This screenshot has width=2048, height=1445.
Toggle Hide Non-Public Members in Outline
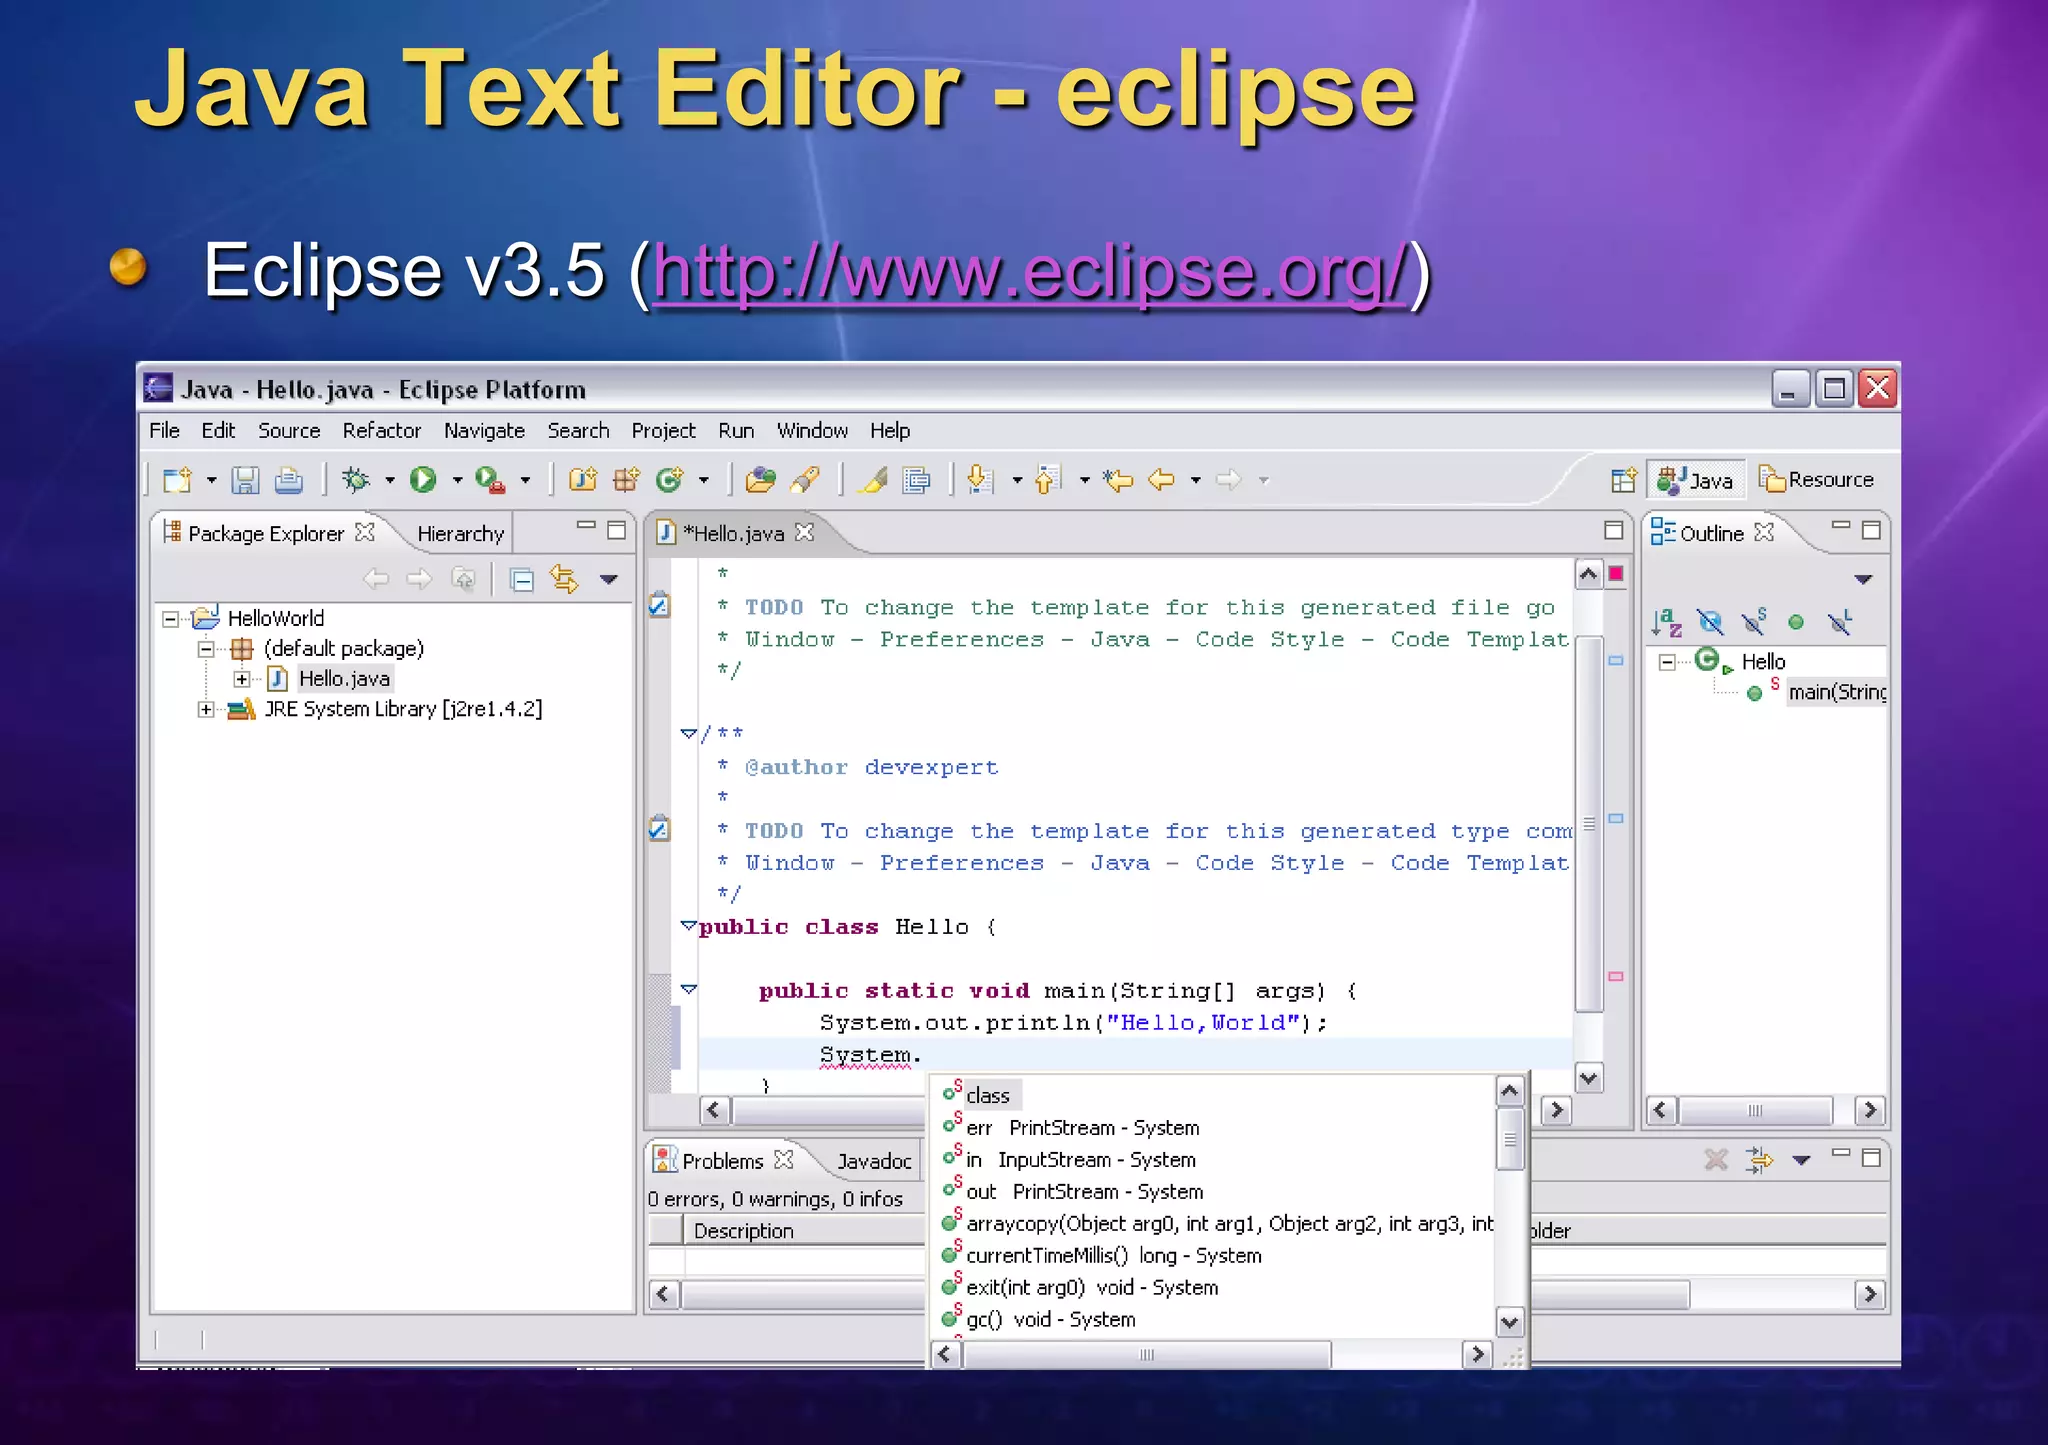[x=1796, y=622]
